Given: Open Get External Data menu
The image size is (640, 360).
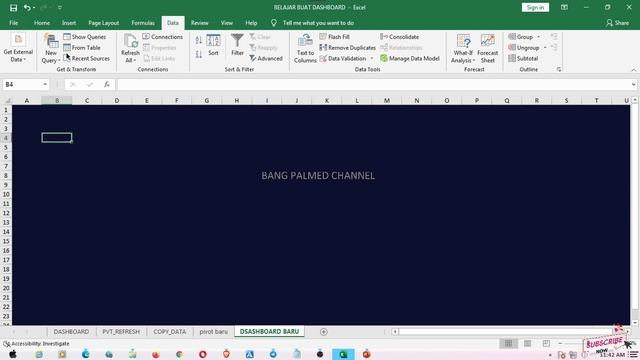Looking at the screenshot, I should pyautogui.click(x=18, y=48).
